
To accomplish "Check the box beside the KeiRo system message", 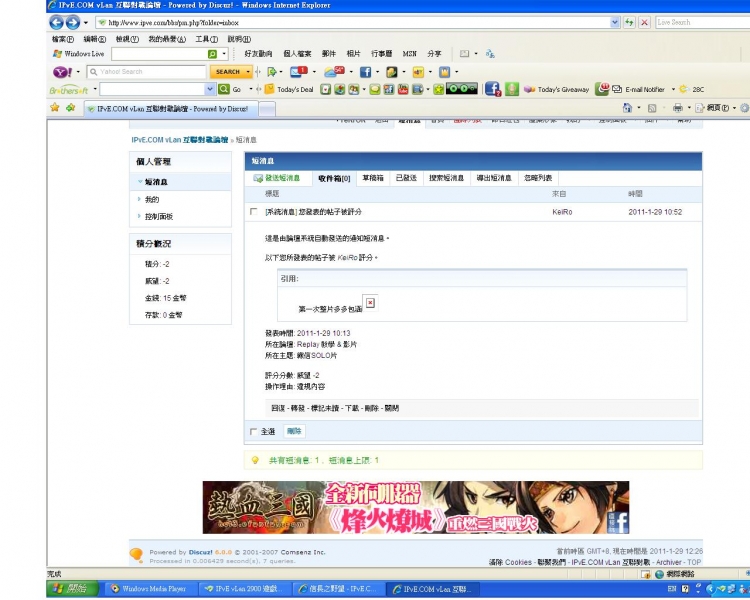I will [253, 212].
